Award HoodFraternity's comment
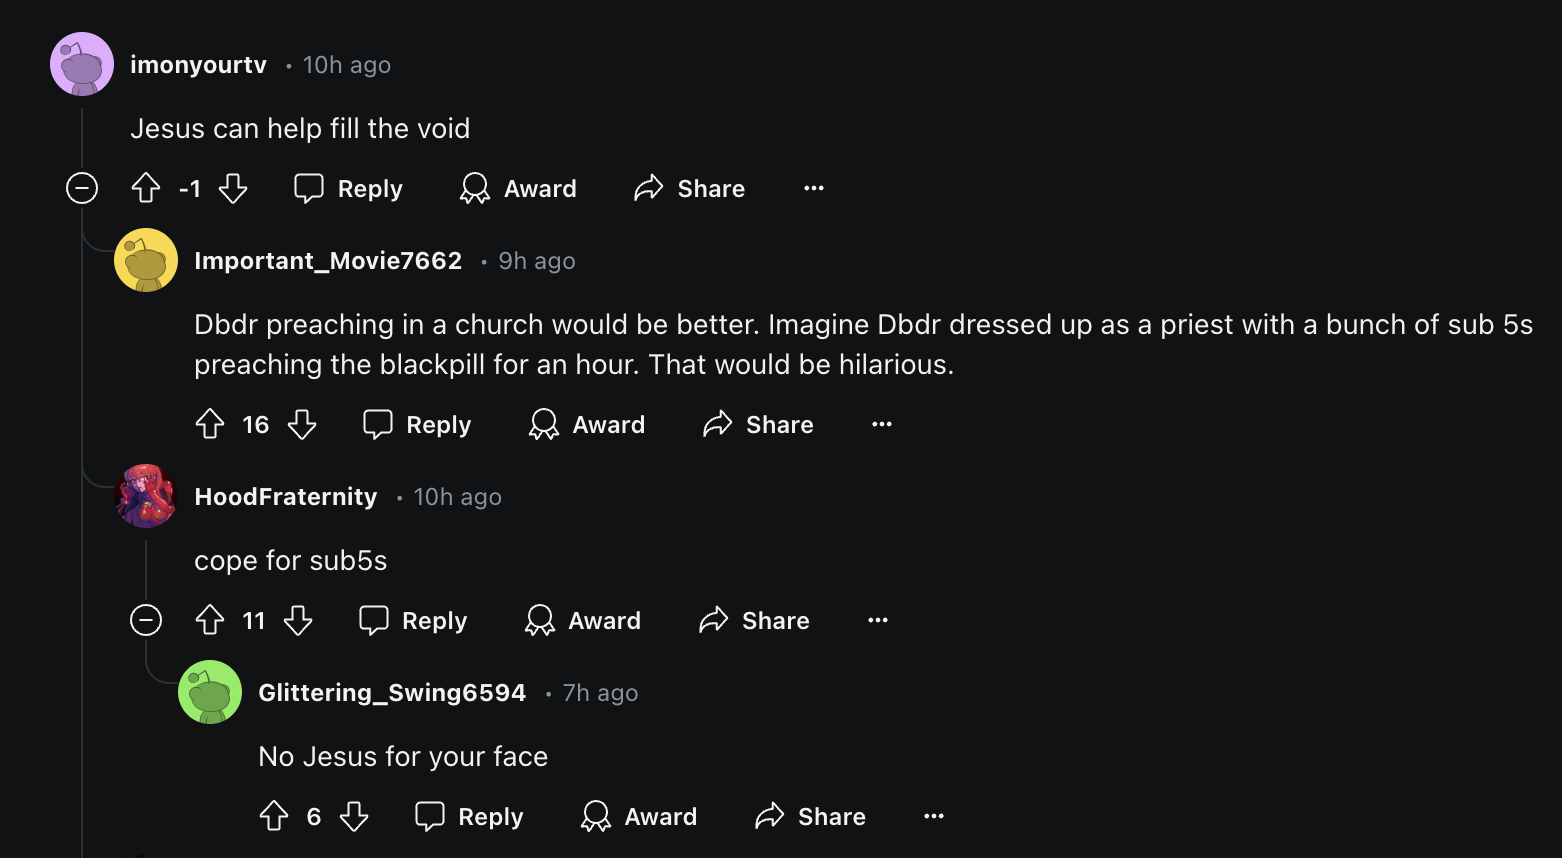Image resolution: width=1562 pixels, height=858 pixels. pyautogui.click(x=583, y=620)
